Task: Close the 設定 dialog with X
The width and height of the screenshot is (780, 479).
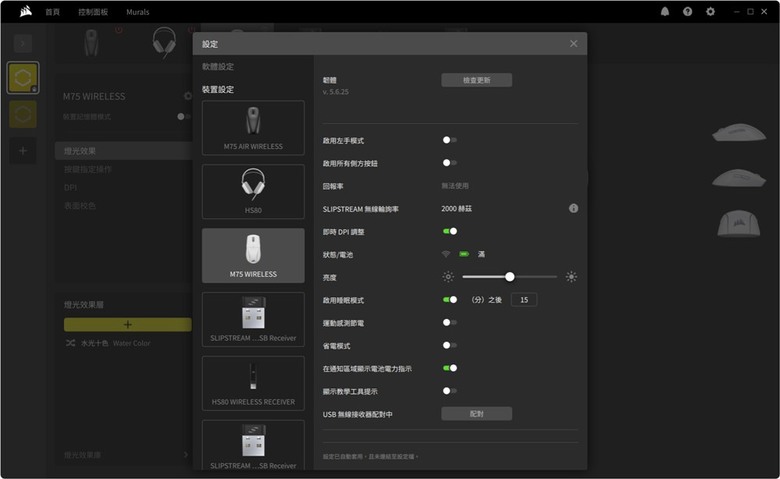Action: (x=574, y=44)
